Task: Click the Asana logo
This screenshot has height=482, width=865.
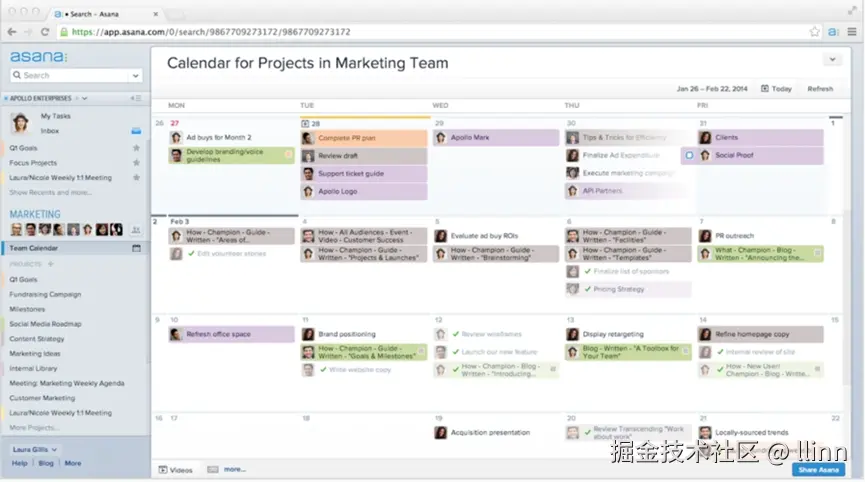Action: pyautogui.click(x=39, y=56)
